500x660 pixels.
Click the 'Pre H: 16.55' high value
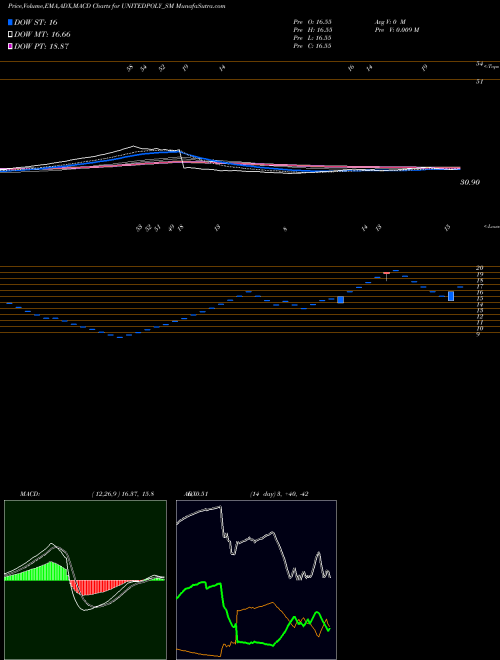point(312,30)
